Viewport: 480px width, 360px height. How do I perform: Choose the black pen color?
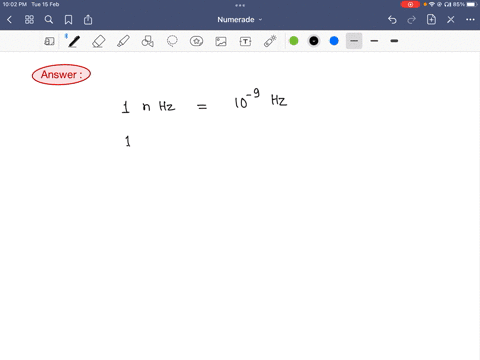point(314,41)
